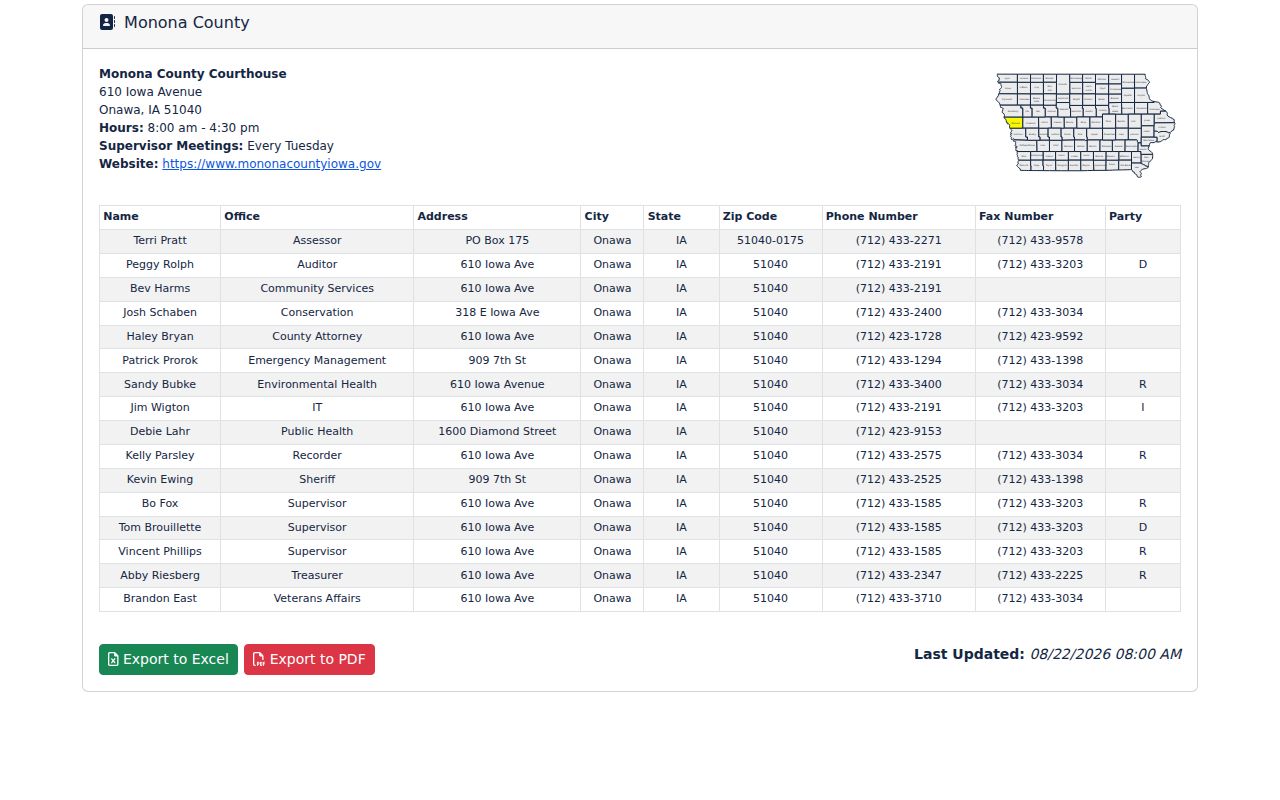
Task: Select the name Tom Brouillette
Action: click(160, 528)
